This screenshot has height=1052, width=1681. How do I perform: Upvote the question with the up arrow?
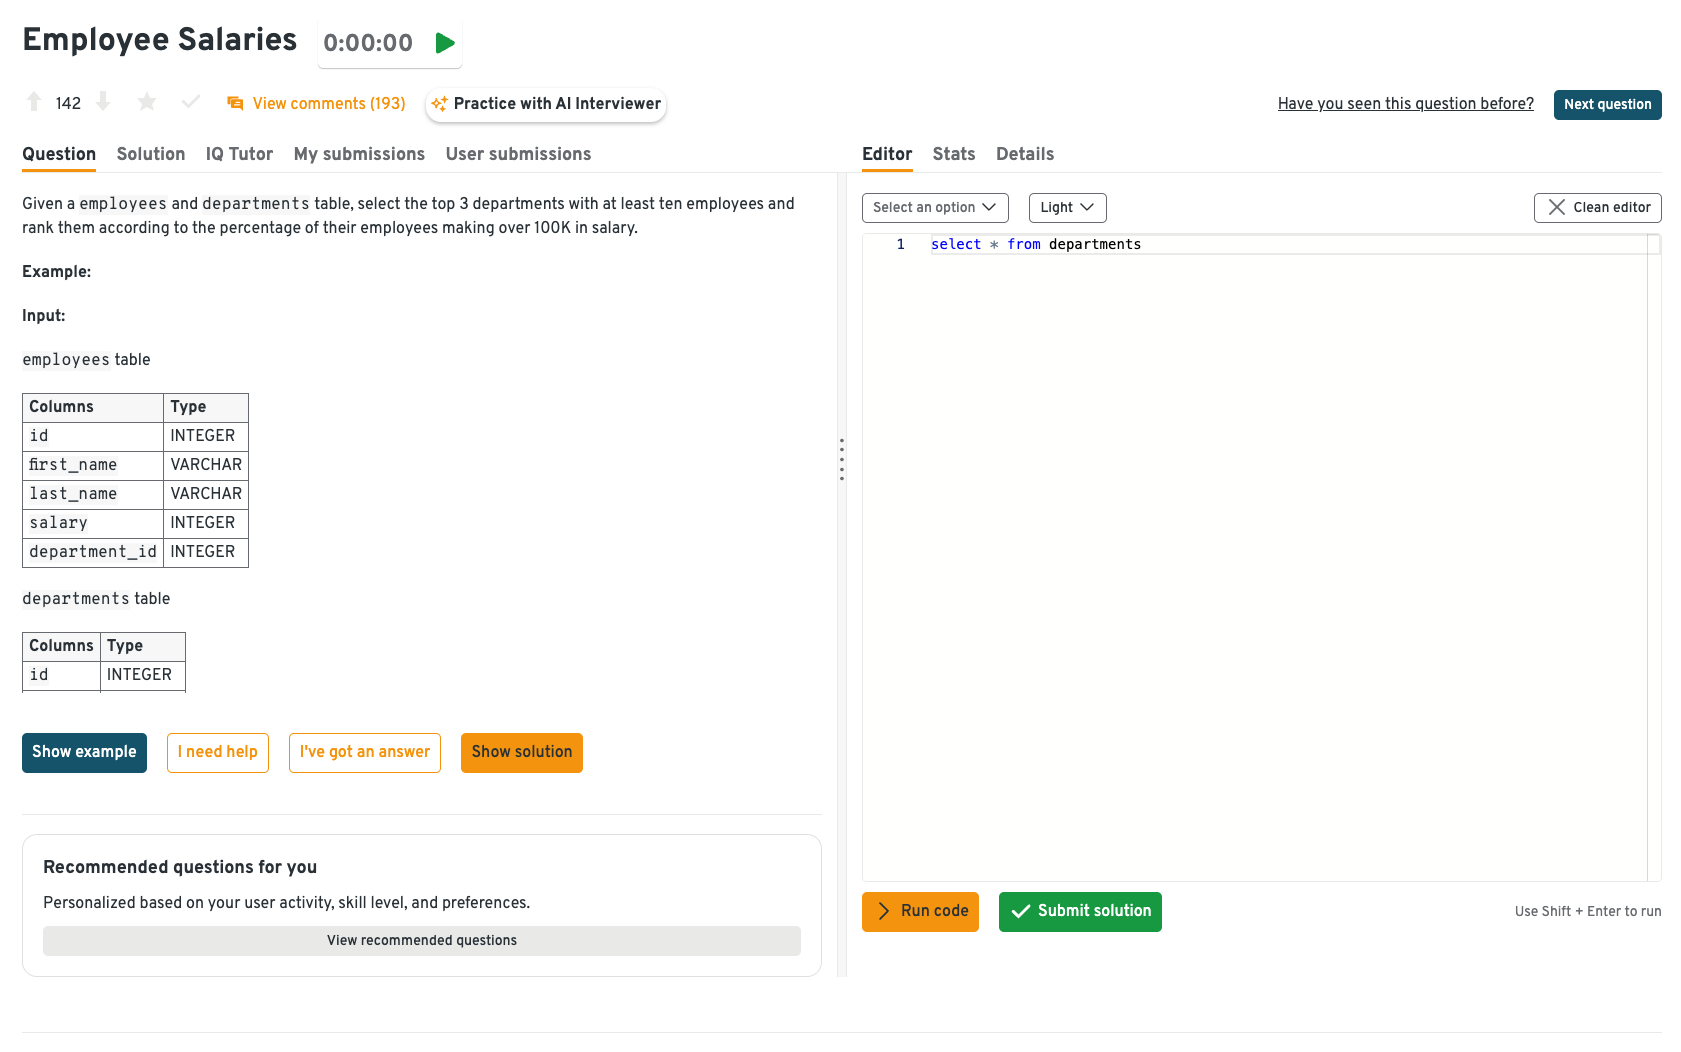34,102
